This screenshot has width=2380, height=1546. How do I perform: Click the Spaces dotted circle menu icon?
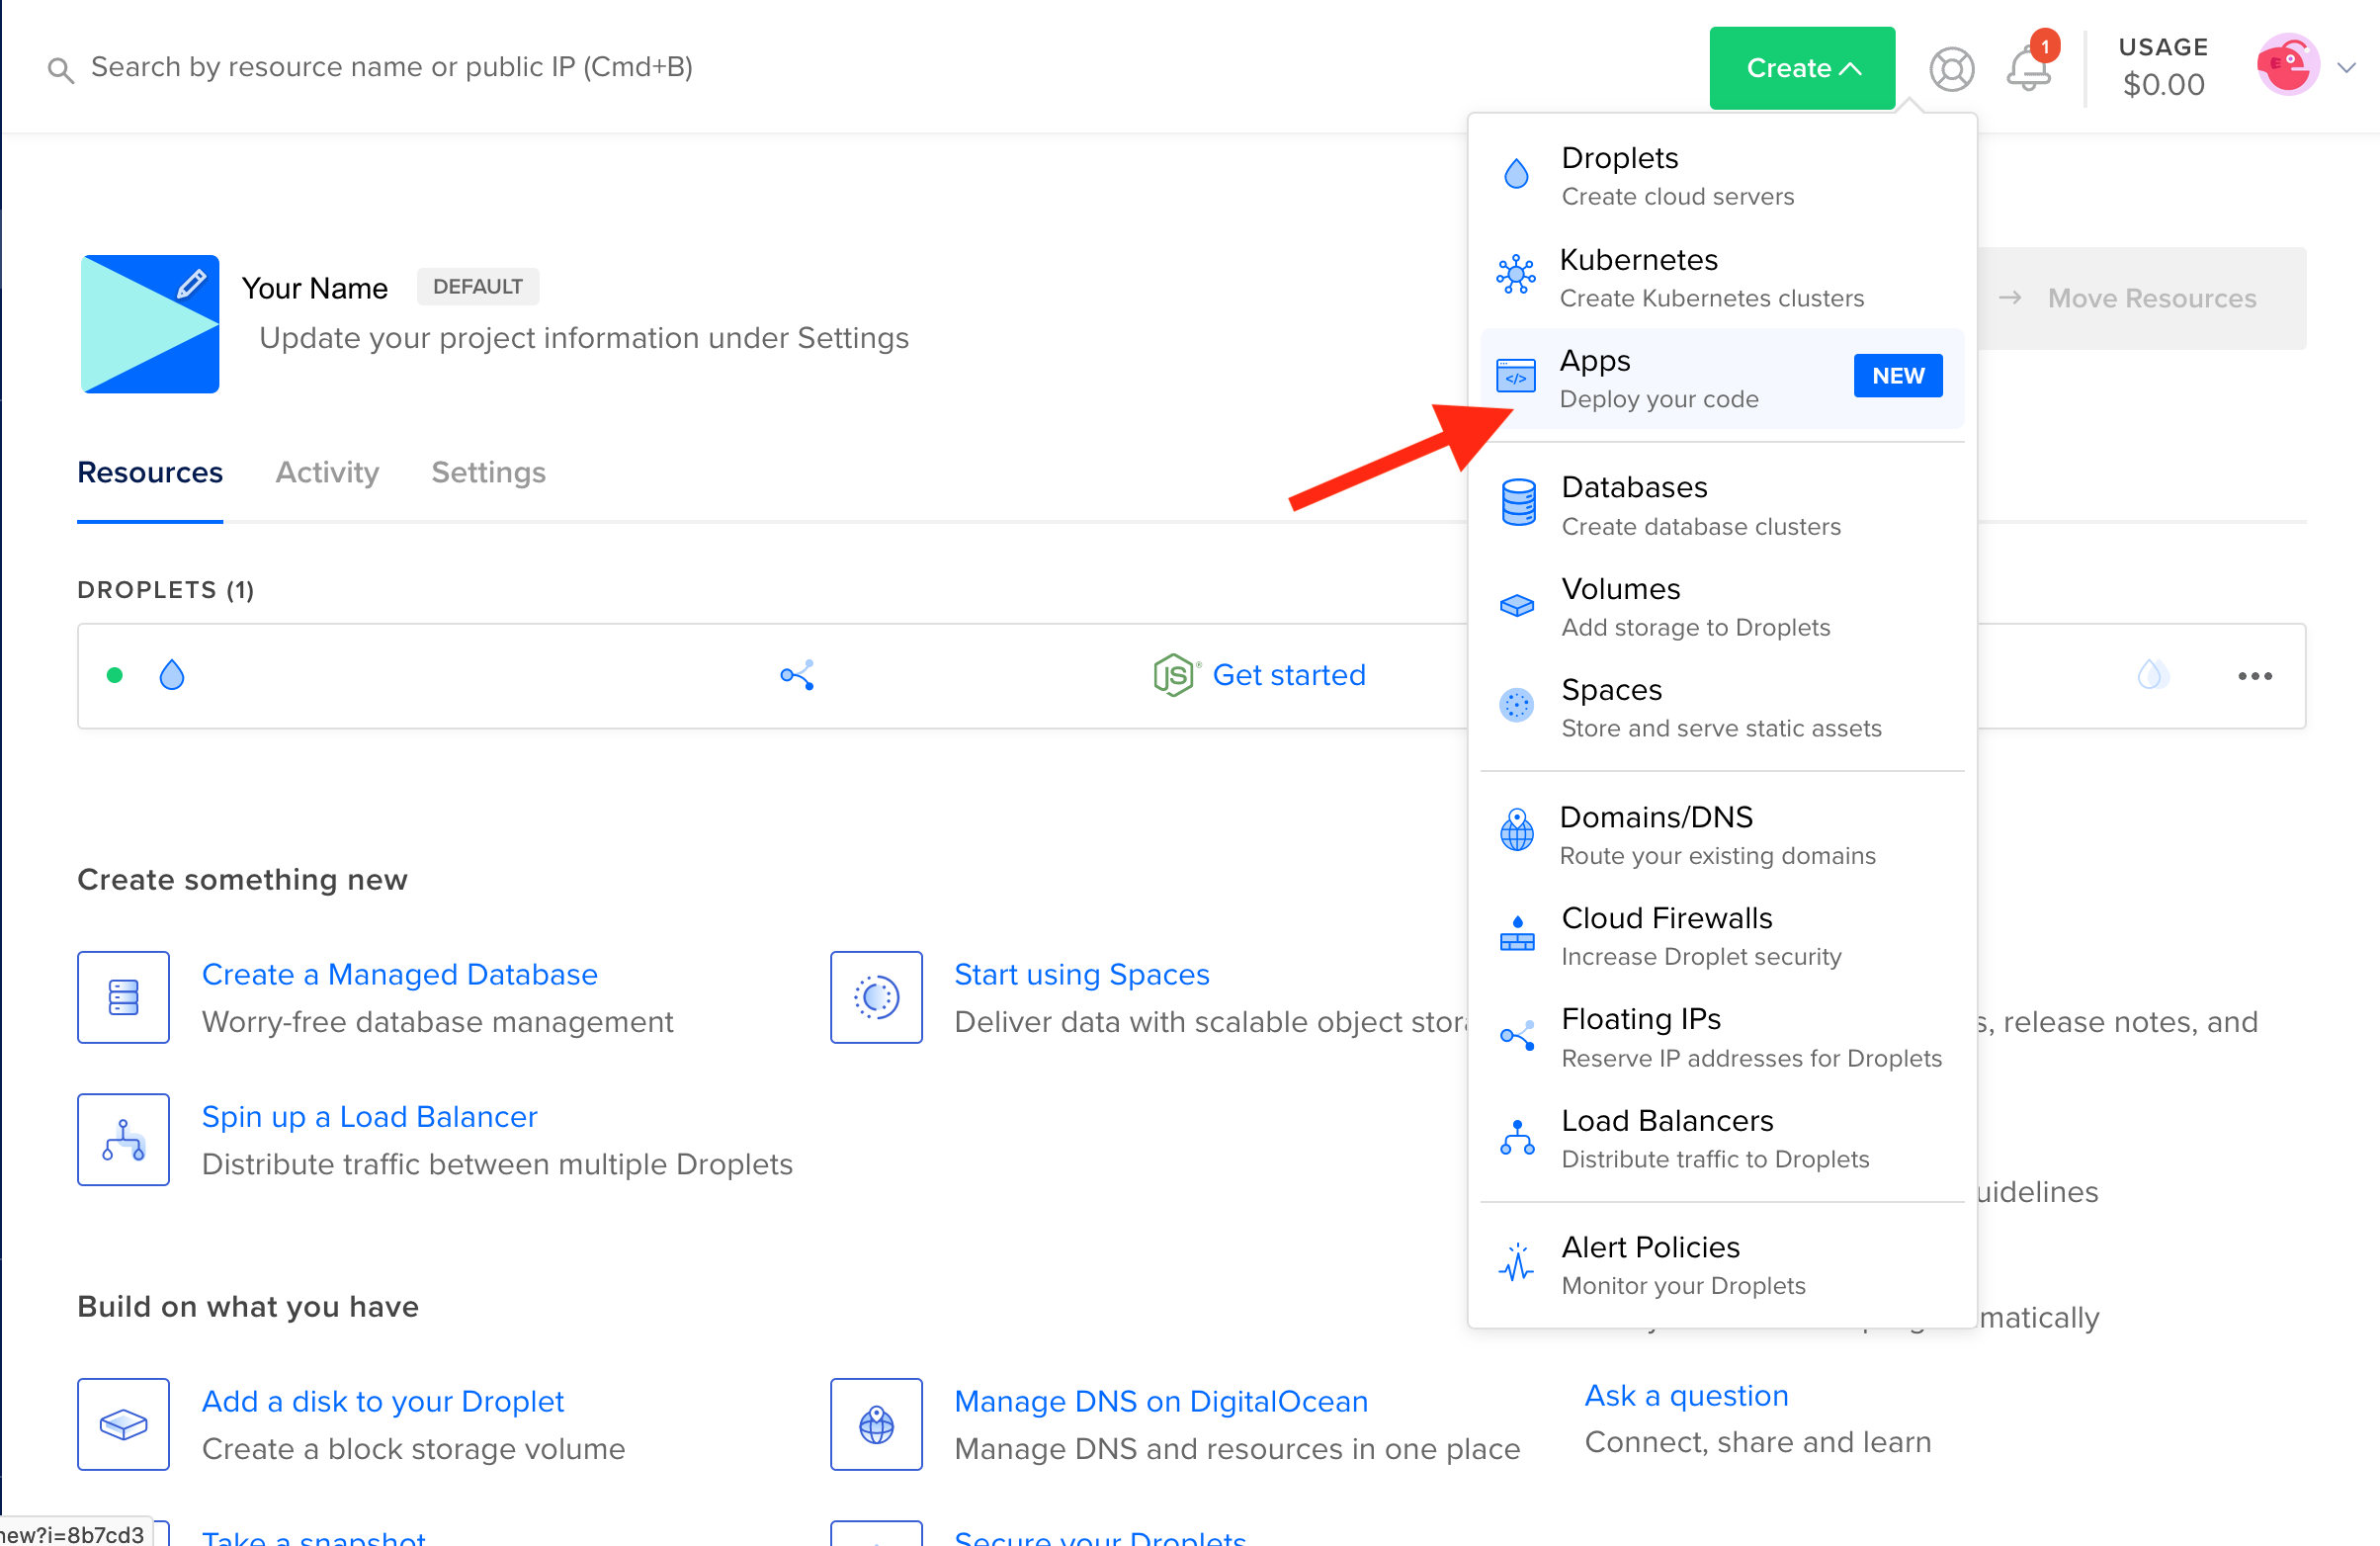[1517, 706]
